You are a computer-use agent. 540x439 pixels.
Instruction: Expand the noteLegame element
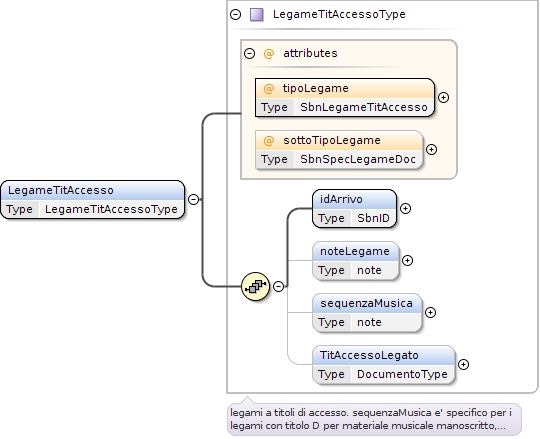(407, 260)
